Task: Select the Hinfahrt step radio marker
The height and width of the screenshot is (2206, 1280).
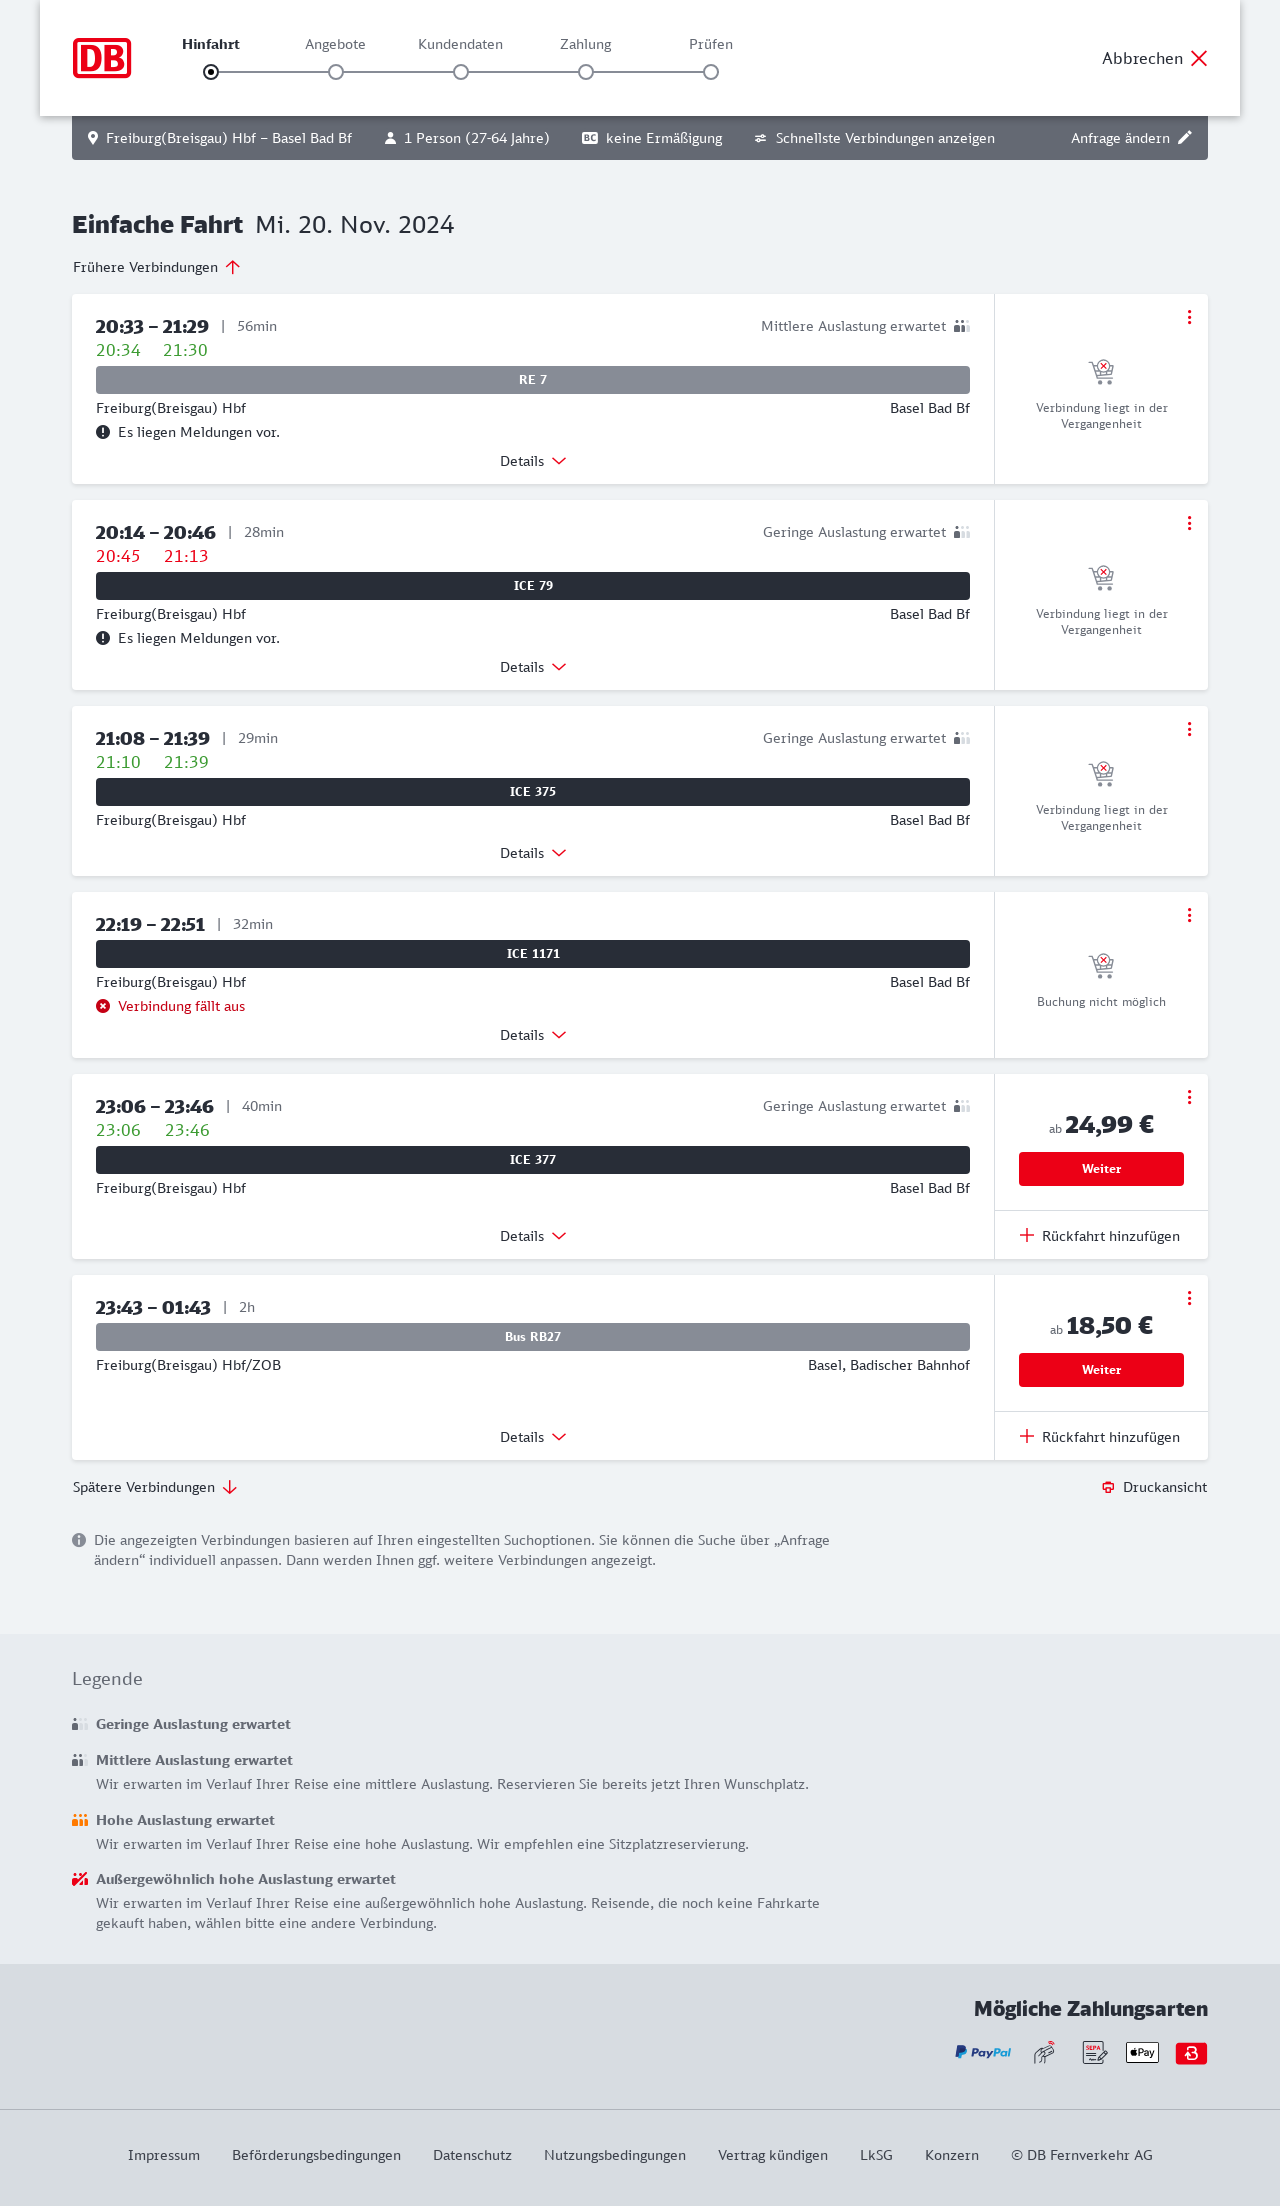Action: 211,72
